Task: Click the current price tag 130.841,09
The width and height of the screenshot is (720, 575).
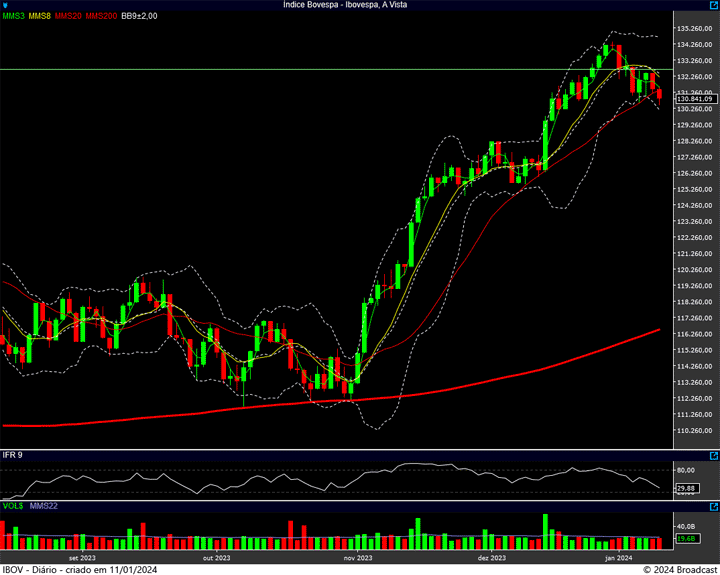Action: (x=695, y=99)
